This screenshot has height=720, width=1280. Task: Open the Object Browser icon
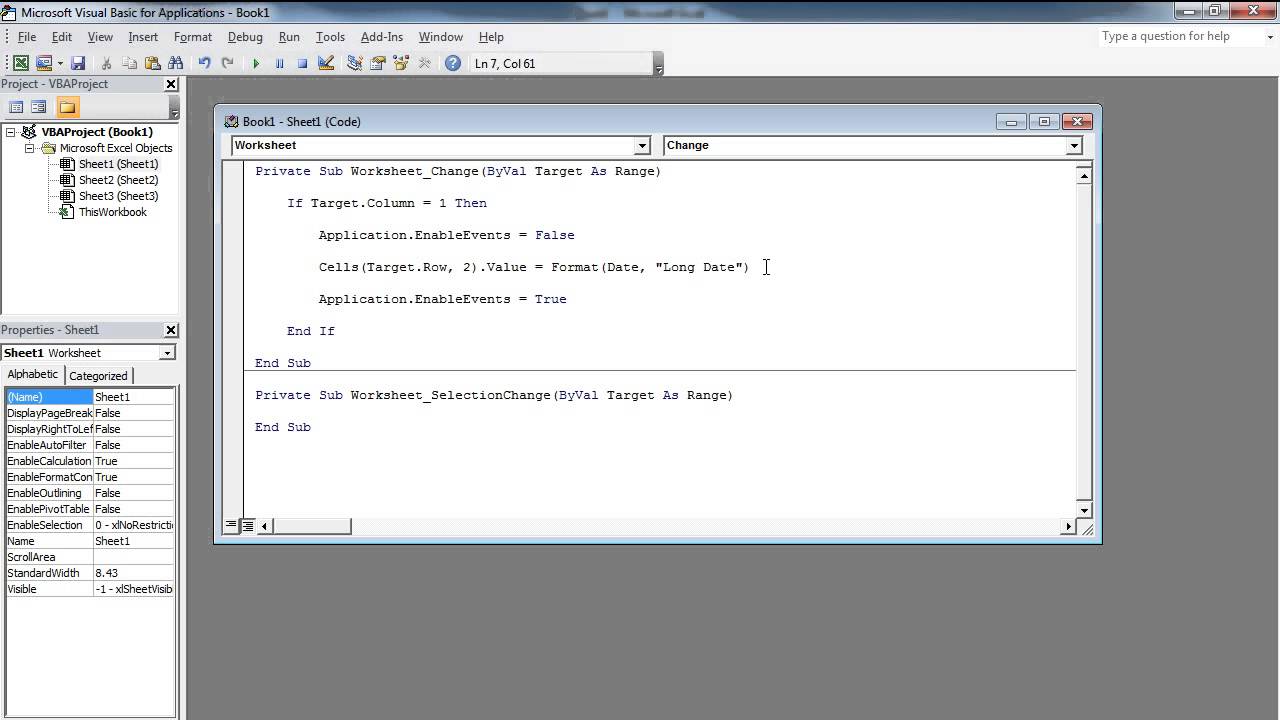(x=401, y=63)
